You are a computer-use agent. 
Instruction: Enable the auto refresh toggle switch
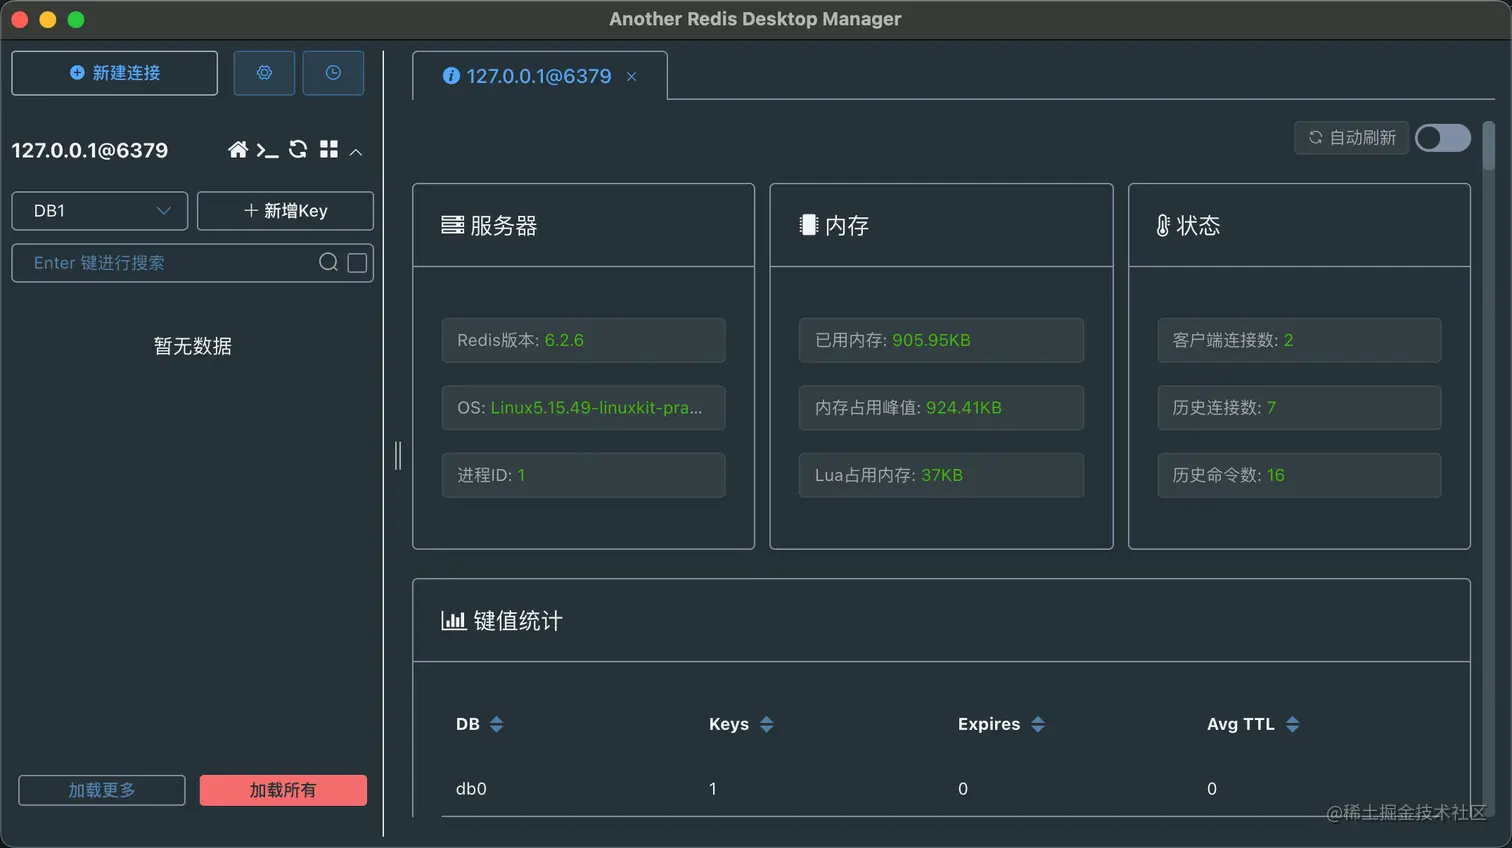[1443, 138]
